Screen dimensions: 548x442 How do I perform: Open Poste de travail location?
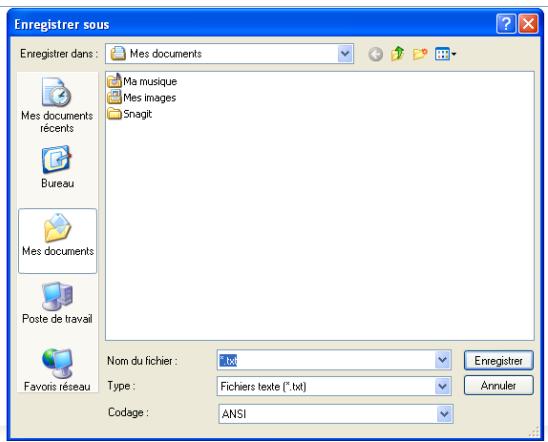57,303
